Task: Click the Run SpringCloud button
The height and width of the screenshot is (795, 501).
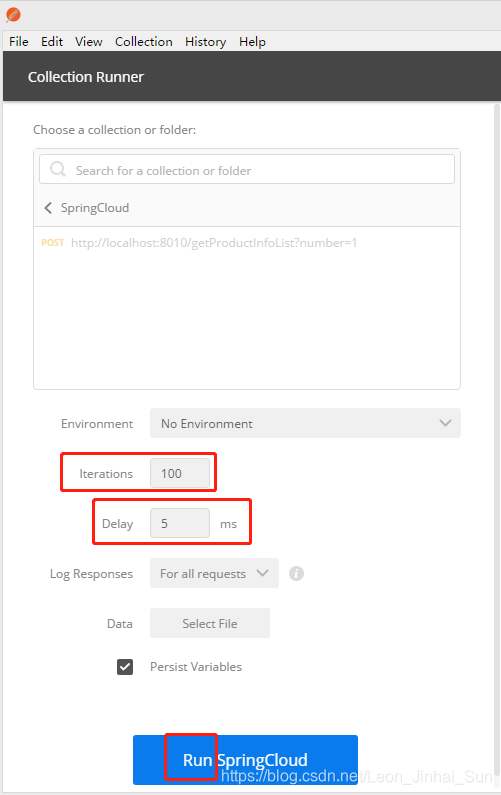Action: (245, 760)
